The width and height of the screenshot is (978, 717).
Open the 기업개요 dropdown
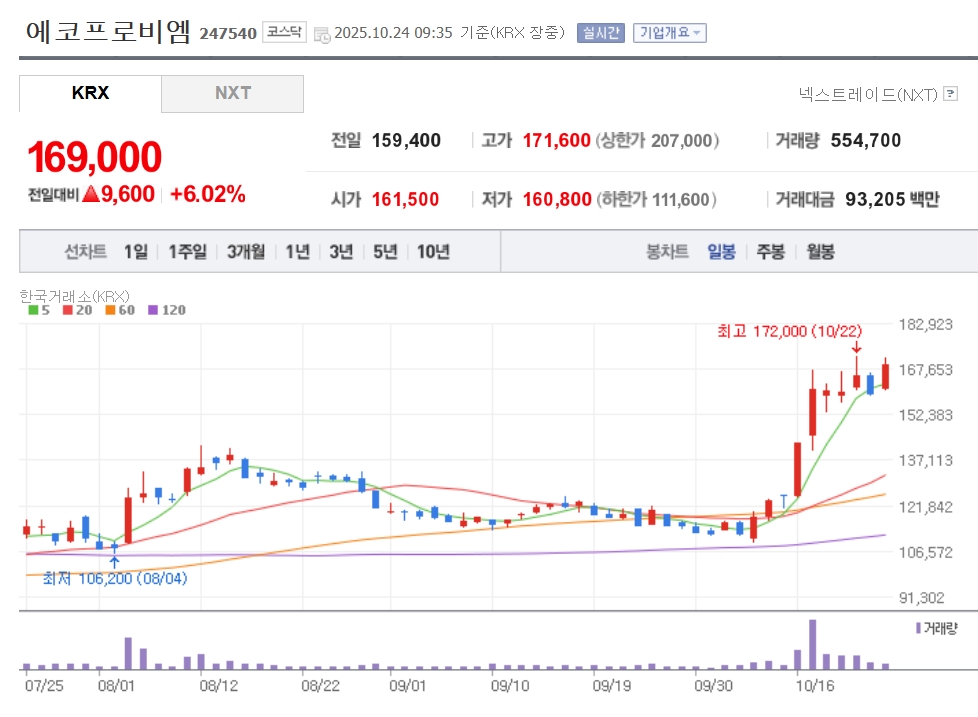point(670,32)
